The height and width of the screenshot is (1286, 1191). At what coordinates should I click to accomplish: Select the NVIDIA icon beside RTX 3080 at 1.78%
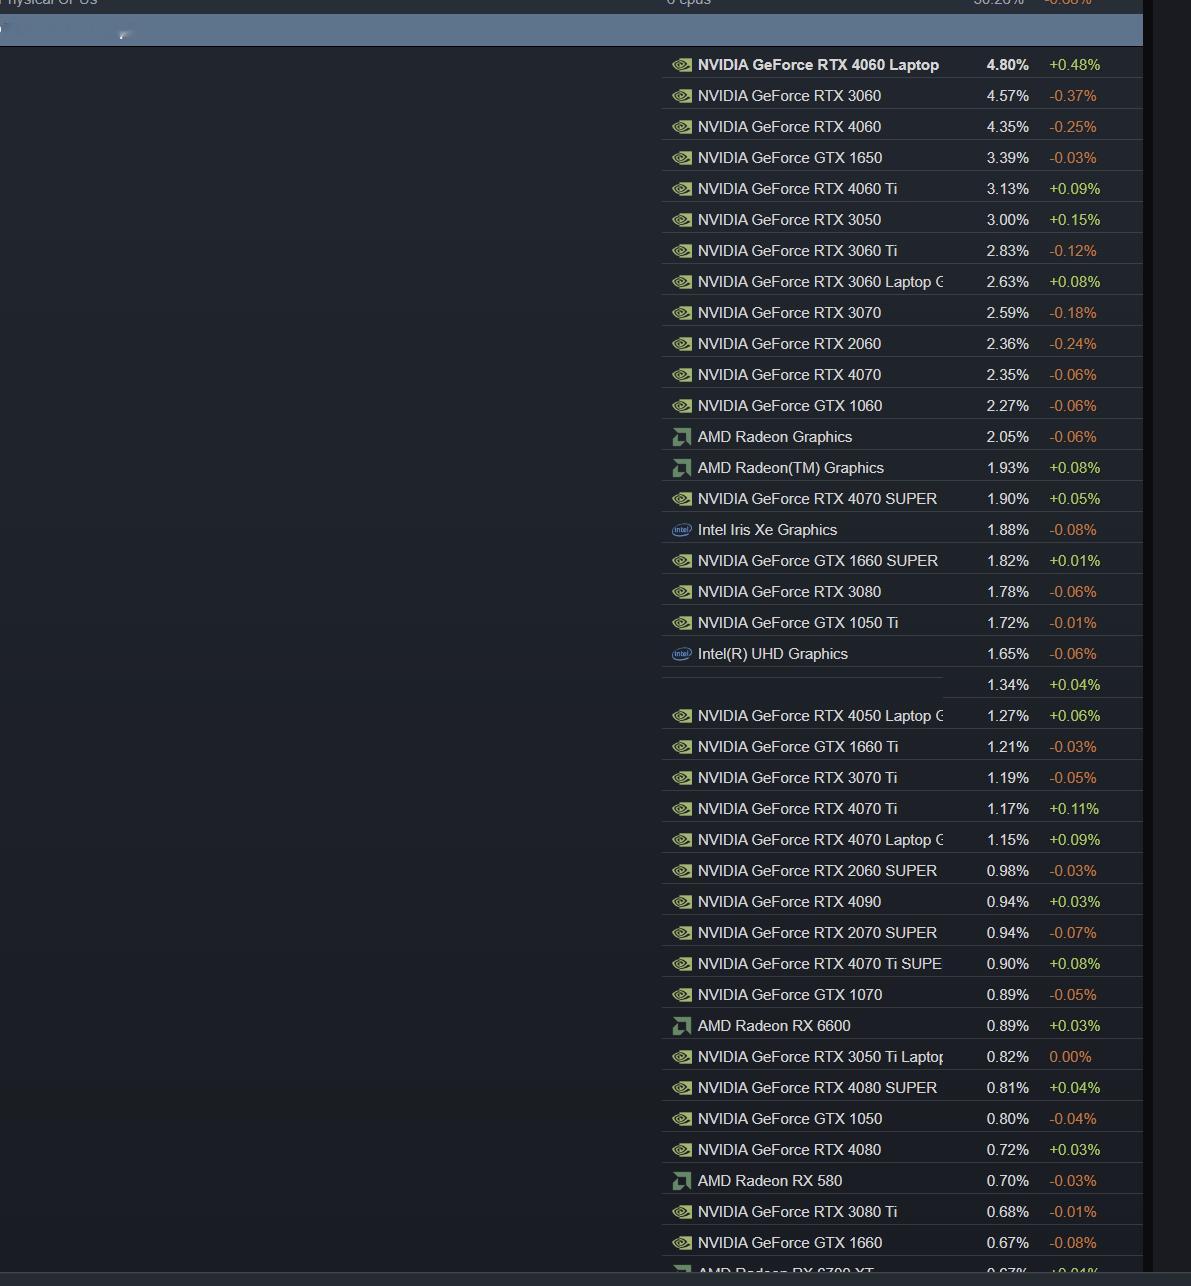(x=682, y=592)
